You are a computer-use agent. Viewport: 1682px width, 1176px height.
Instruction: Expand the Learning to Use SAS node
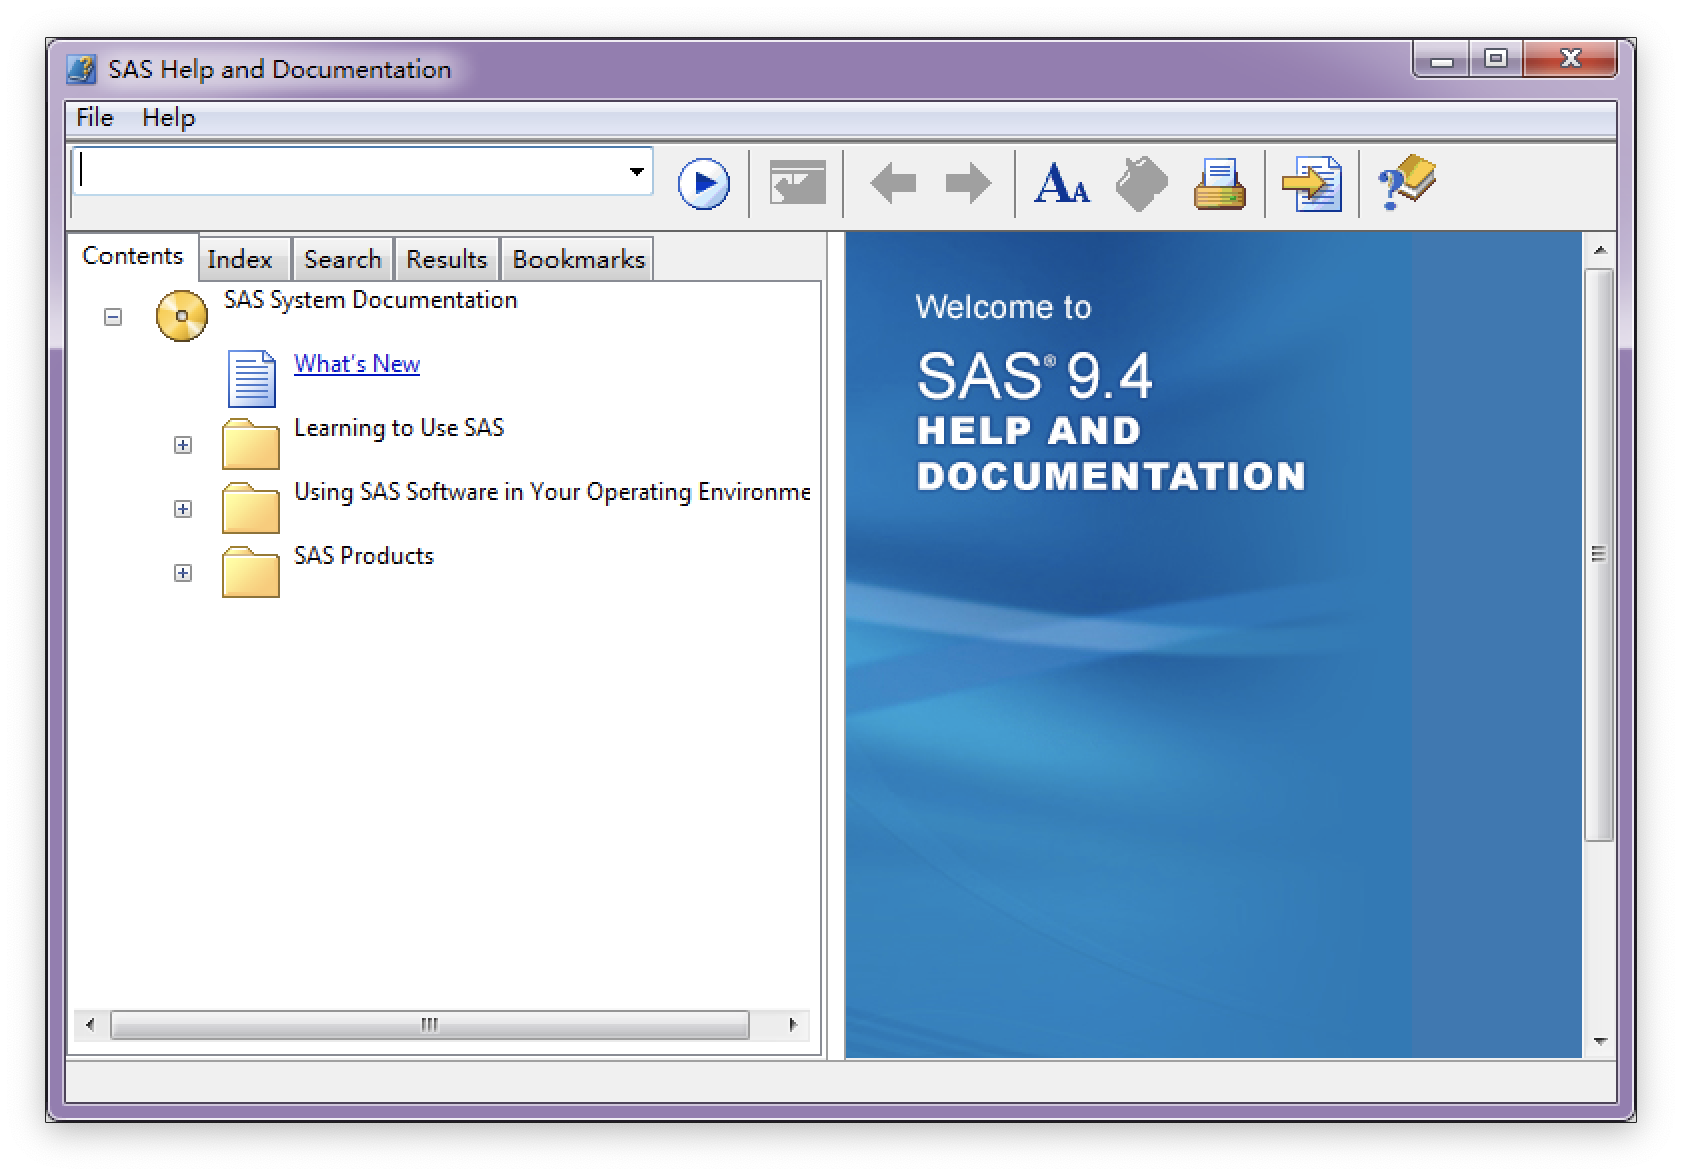(183, 445)
